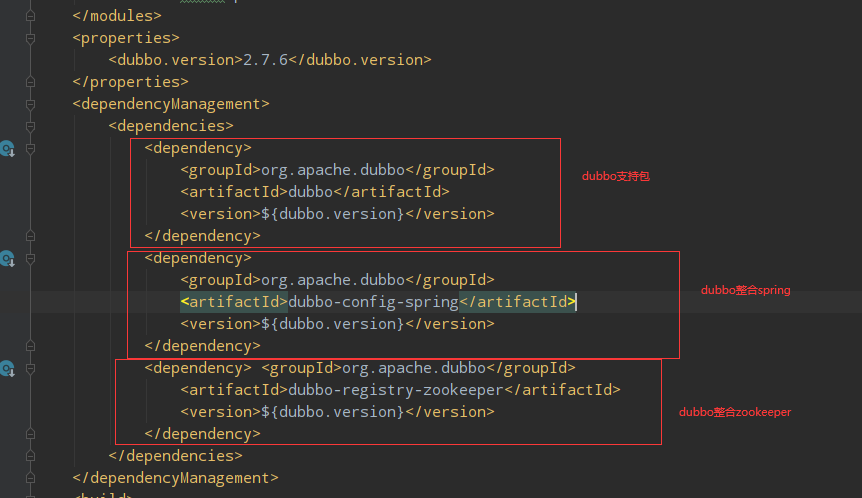Click the dubbo-registry-zookeeper artifactId text
This screenshot has width=862, height=498.
coord(395,390)
